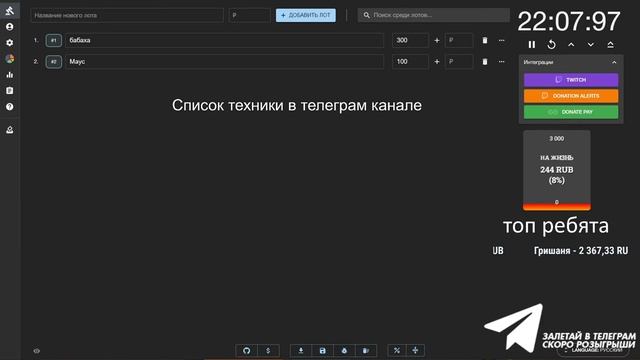Click the money bag icon in bottom toolbar
This screenshot has height=360, width=640.
(x=344, y=351)
